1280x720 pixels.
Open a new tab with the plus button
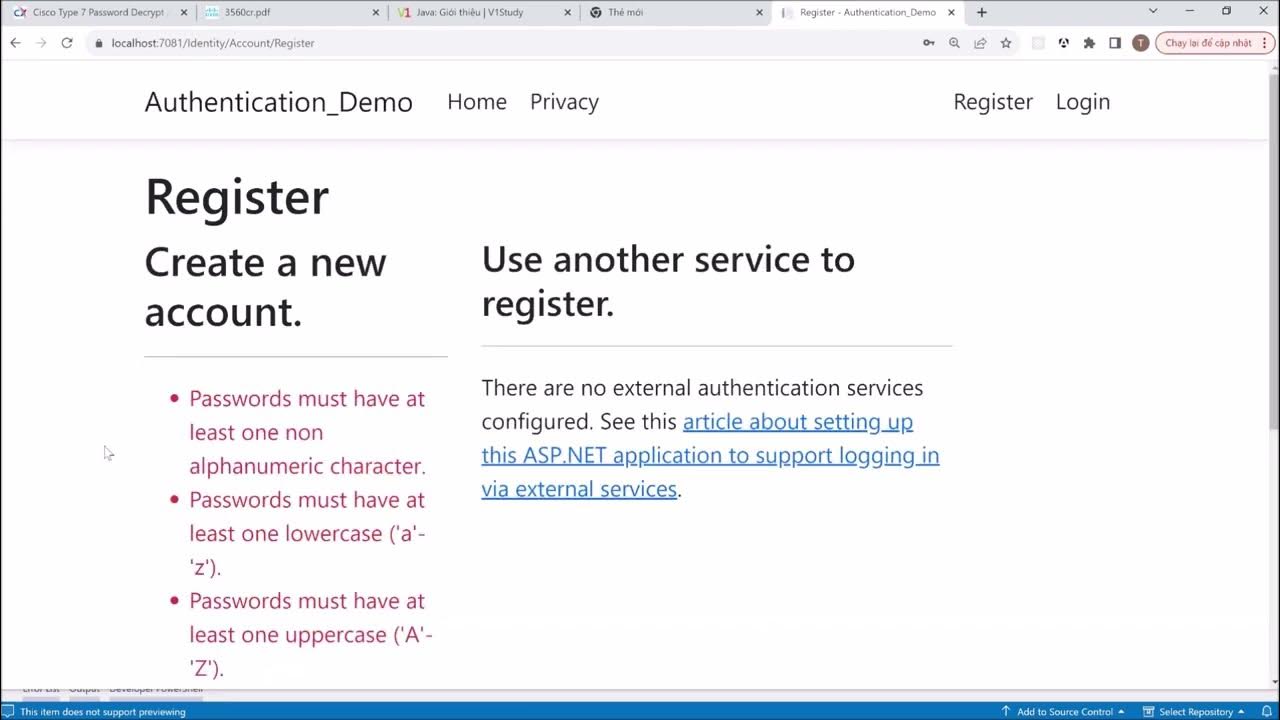981,12
